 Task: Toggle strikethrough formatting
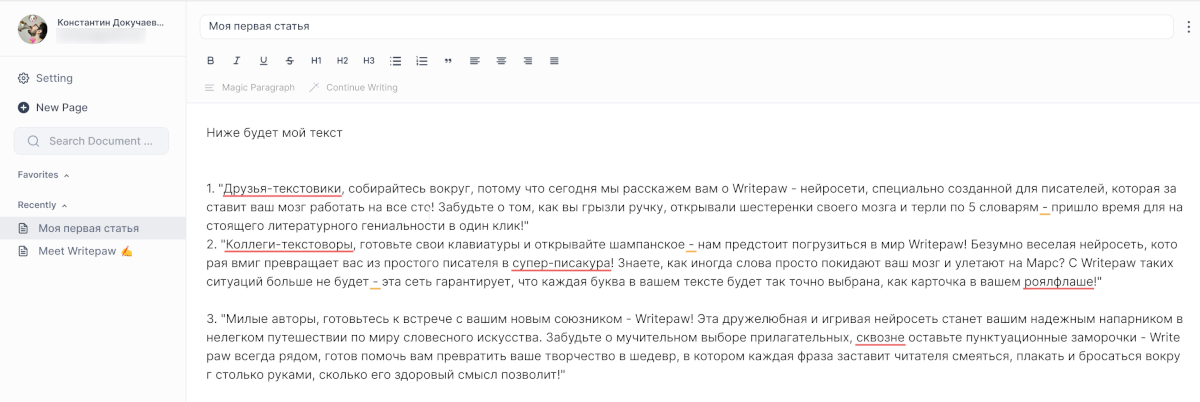289,61
